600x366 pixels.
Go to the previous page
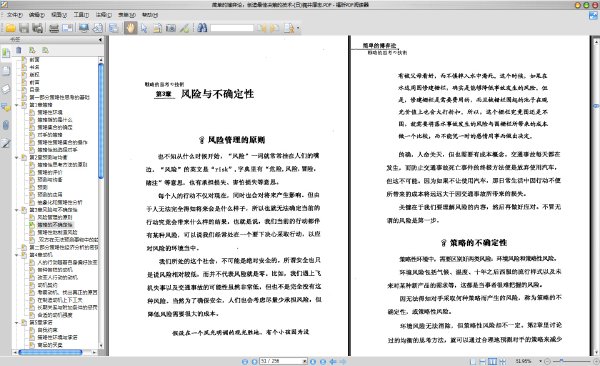click(x=254, y=361)
